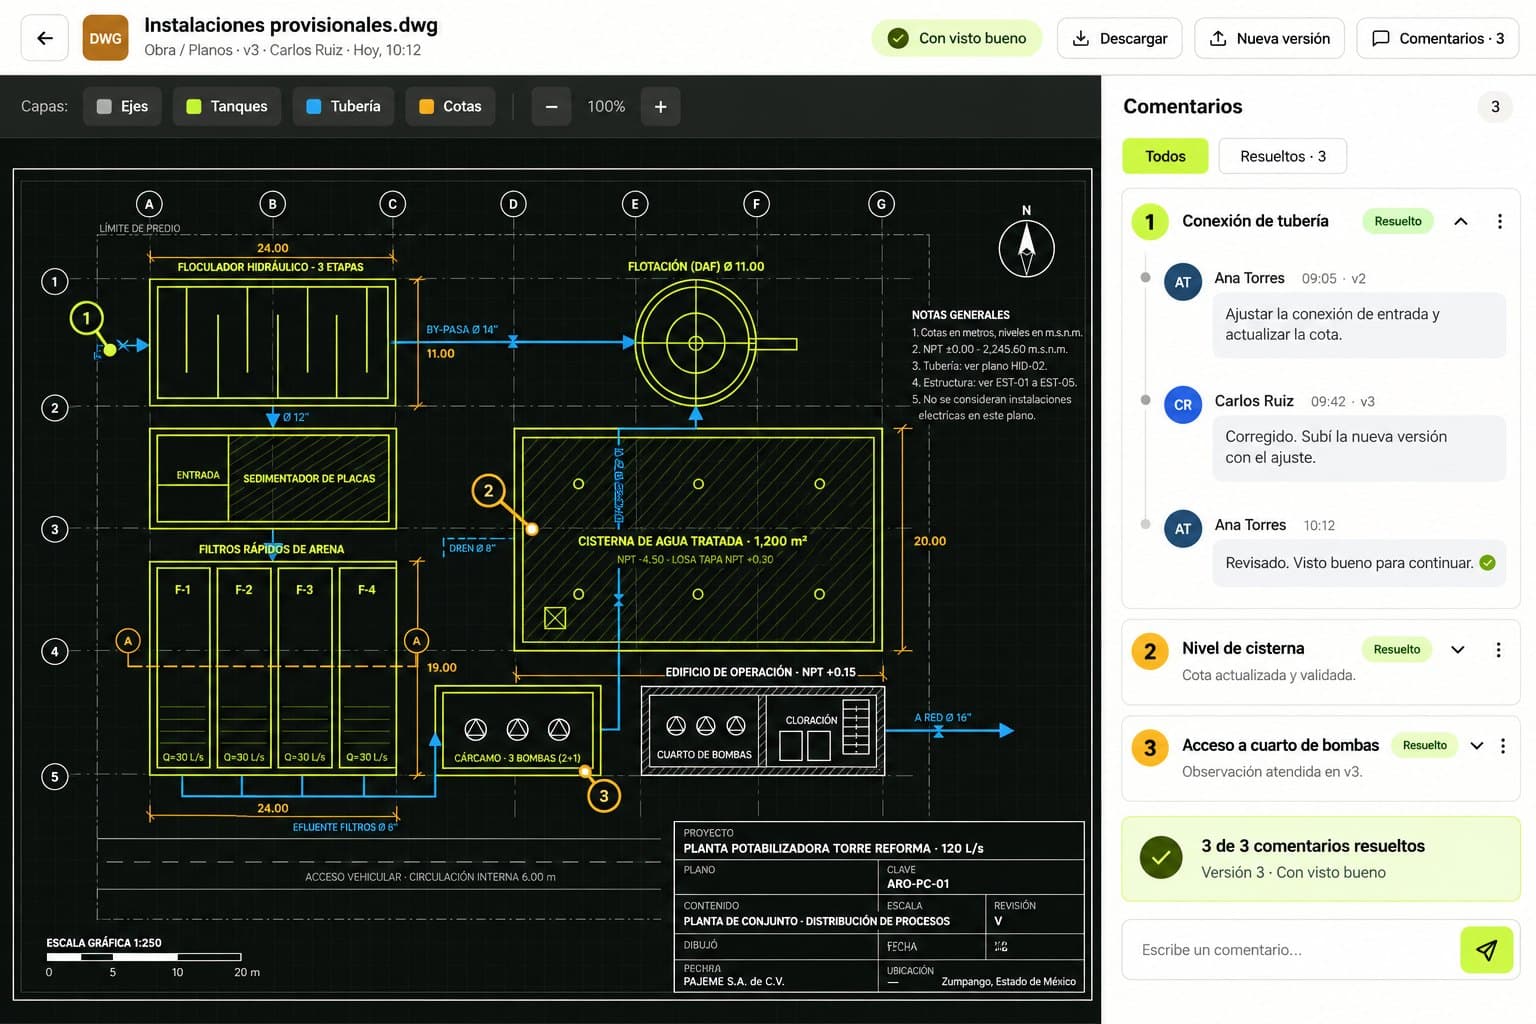1536x1024 pixels.
Task: Zoom out with the minus button
Action: tap(551, 106)
